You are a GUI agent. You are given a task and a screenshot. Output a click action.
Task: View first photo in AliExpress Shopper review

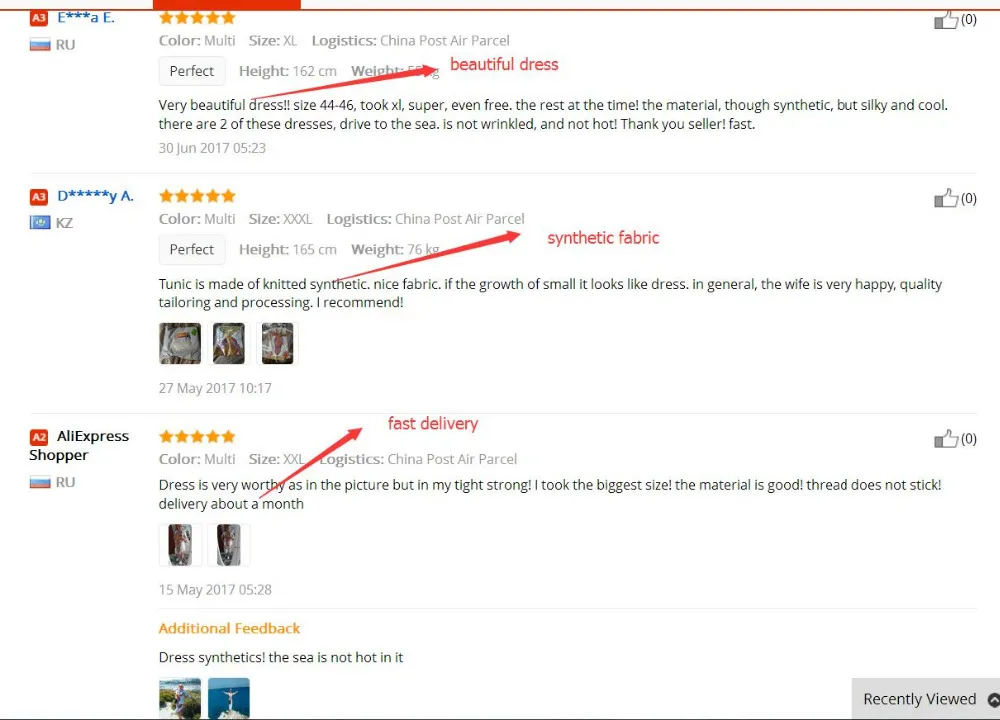pos(180,545)
